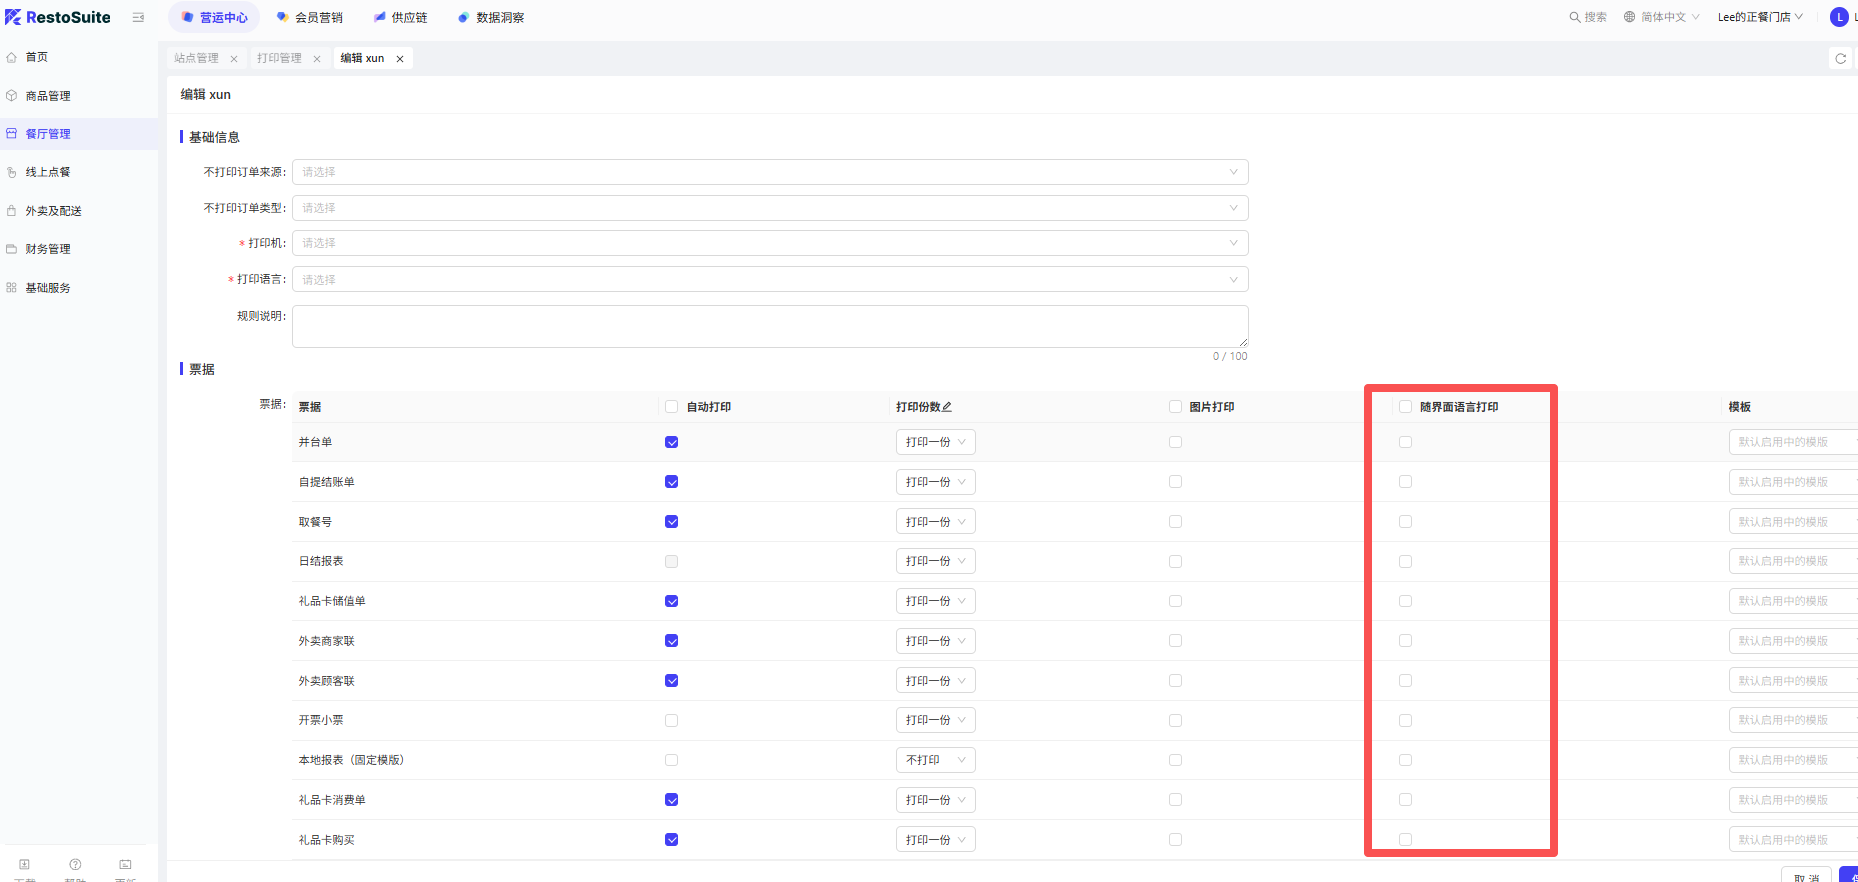The width and height of the screenshot is (1858, 882).
Task: Uncheck 自动打印 for 并台单
Action: point(672,442)
